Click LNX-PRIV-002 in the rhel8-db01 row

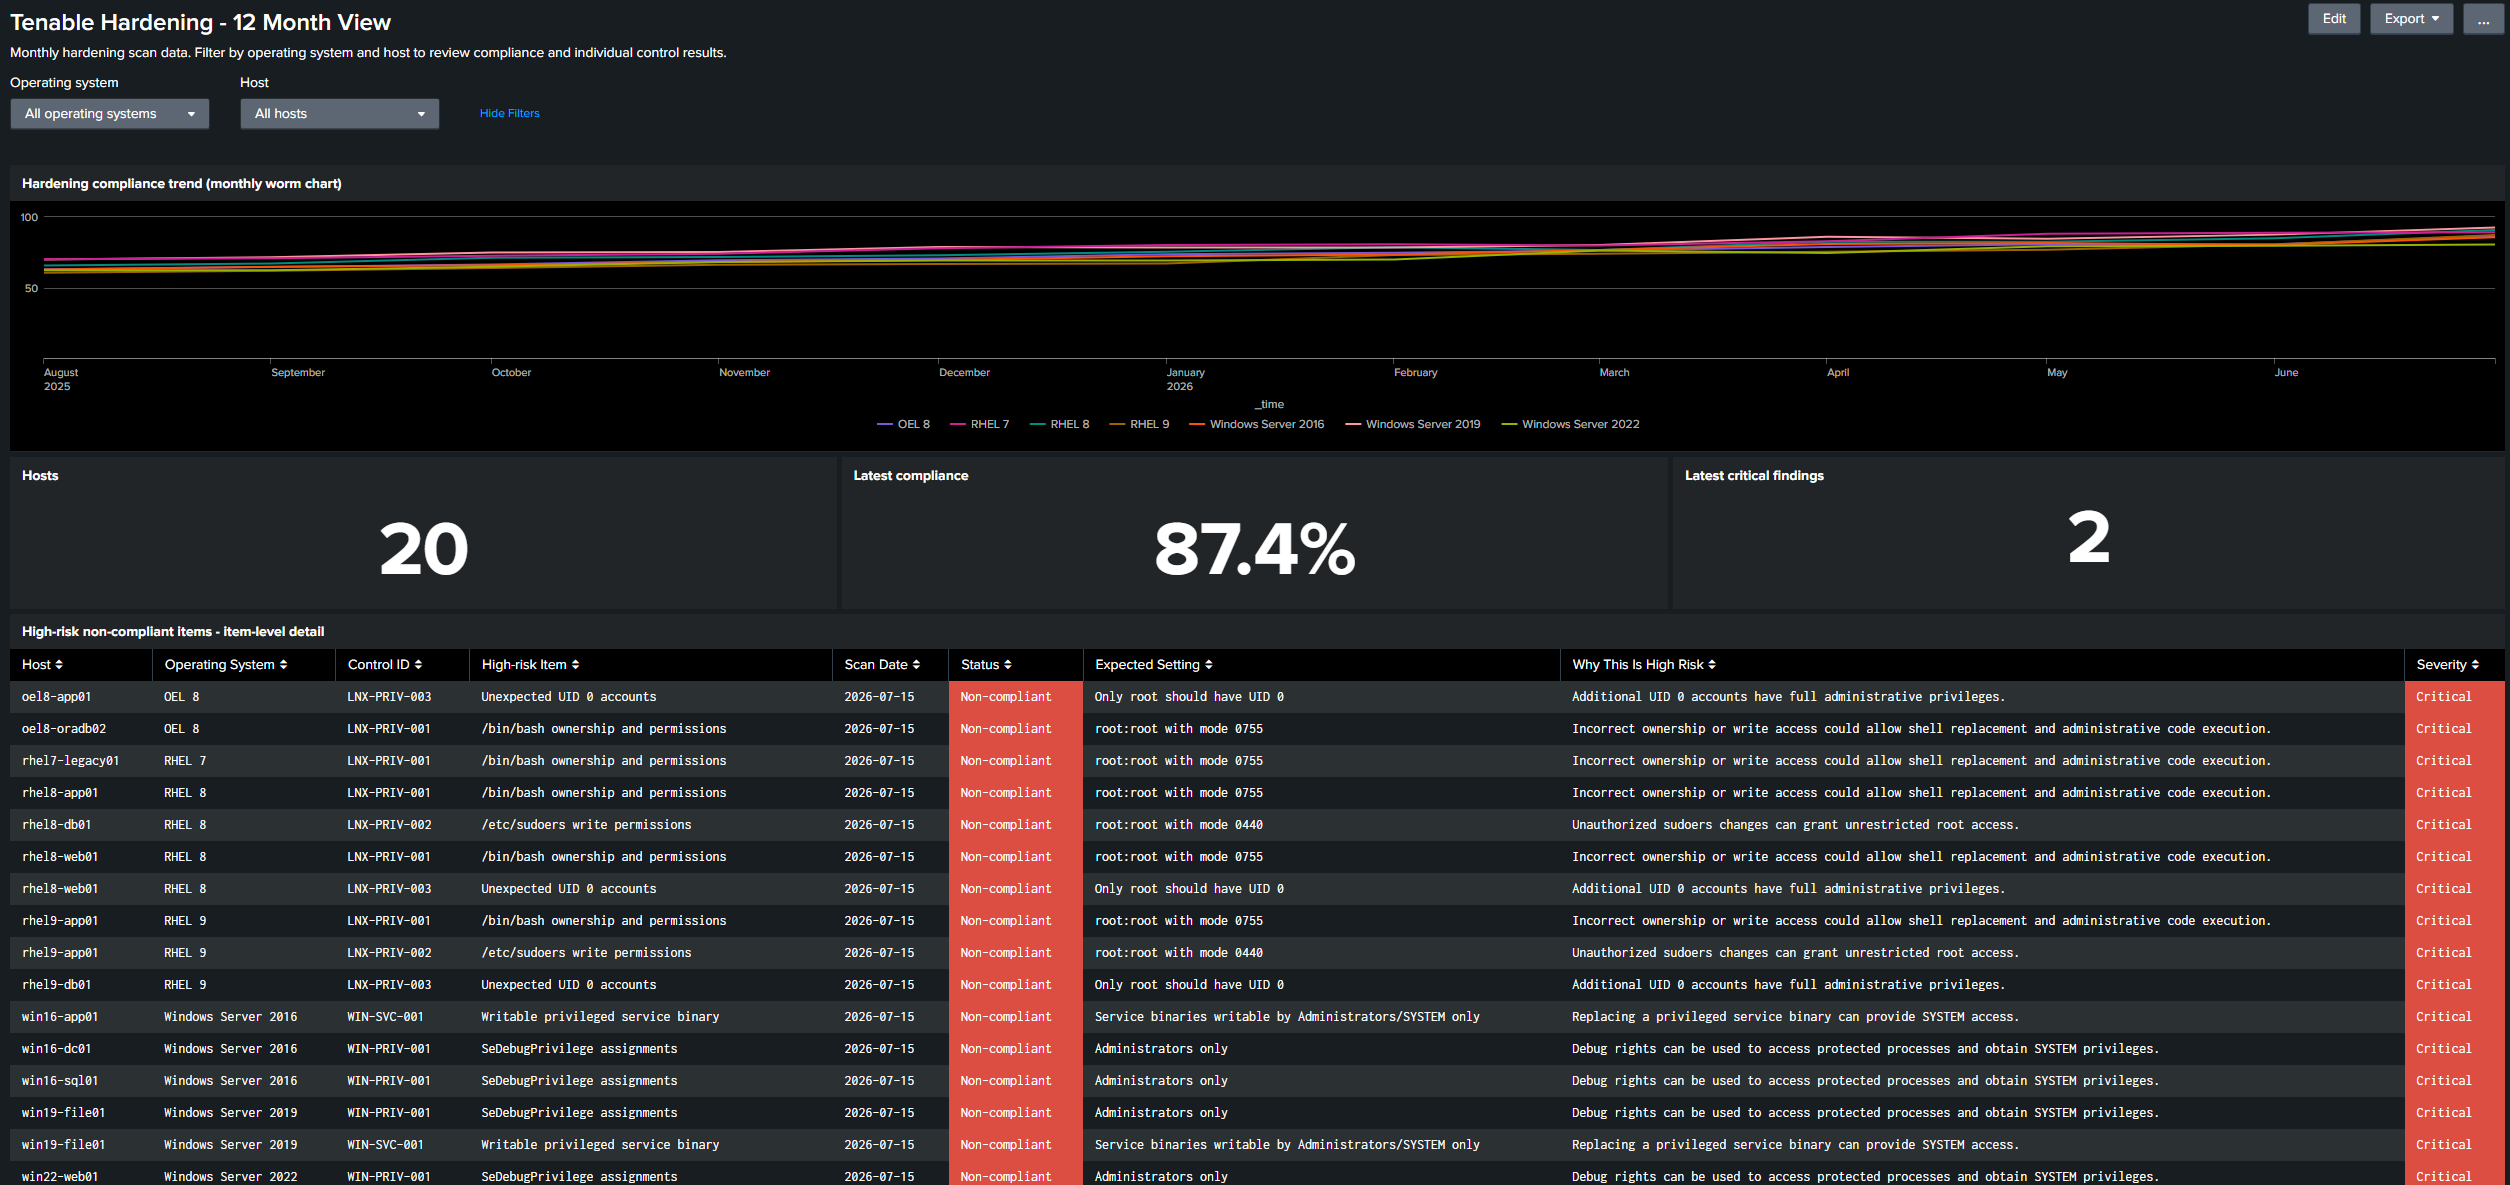[389, 825]
